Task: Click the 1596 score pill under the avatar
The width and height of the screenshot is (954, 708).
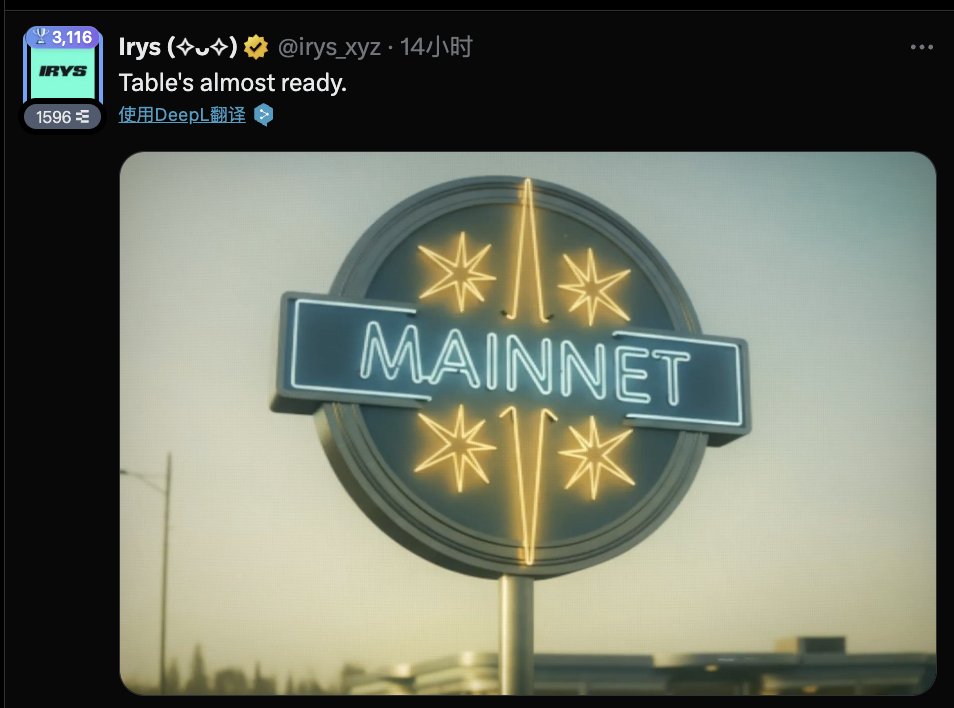Action: click(x=63, y=116)
